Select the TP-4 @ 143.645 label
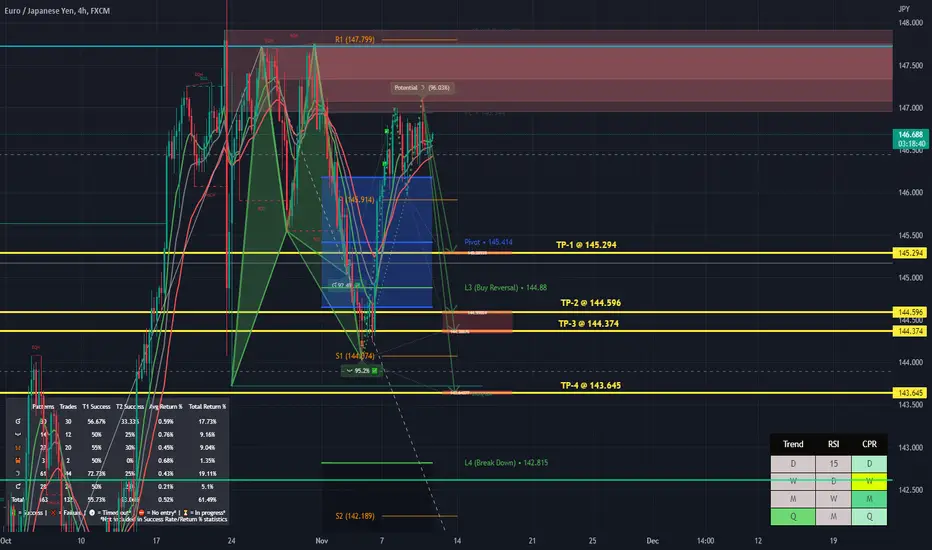This screenshot has height=550, width=932. (x=591, y=385)
